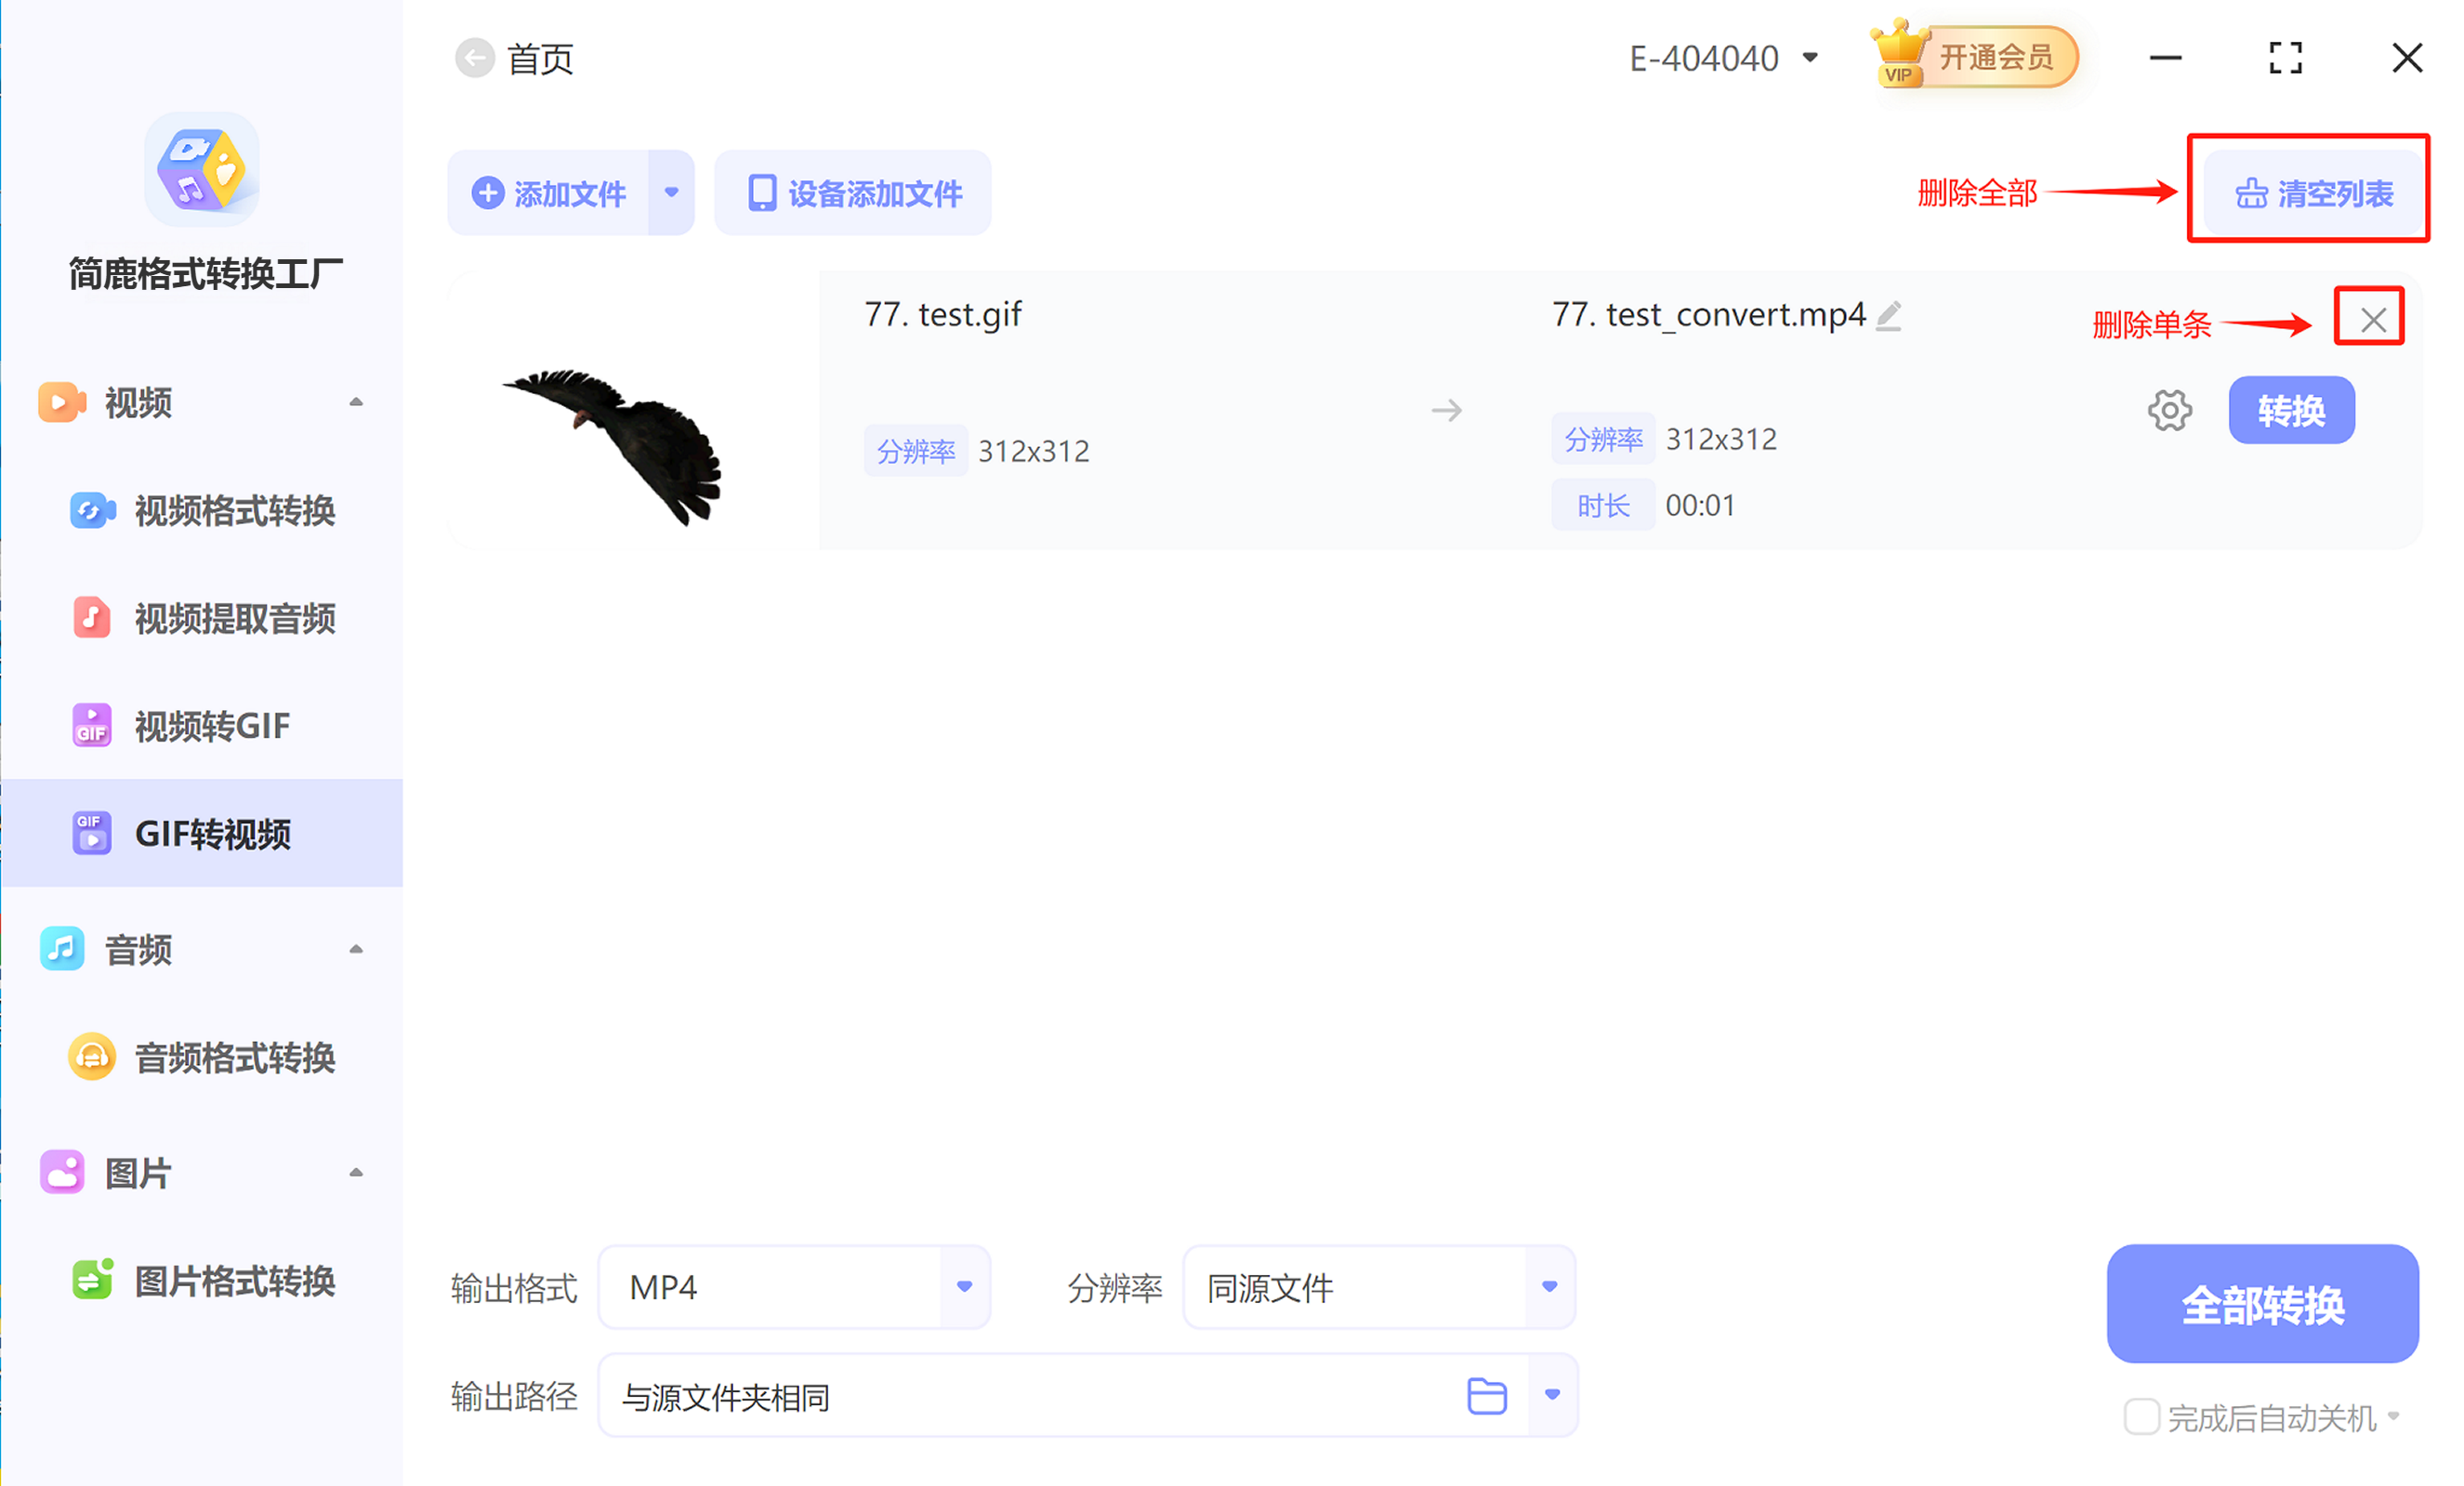This screenshot has height=1486, width=2464.
Task: Open the output folder picker icon
Action: point(1487,1395)
